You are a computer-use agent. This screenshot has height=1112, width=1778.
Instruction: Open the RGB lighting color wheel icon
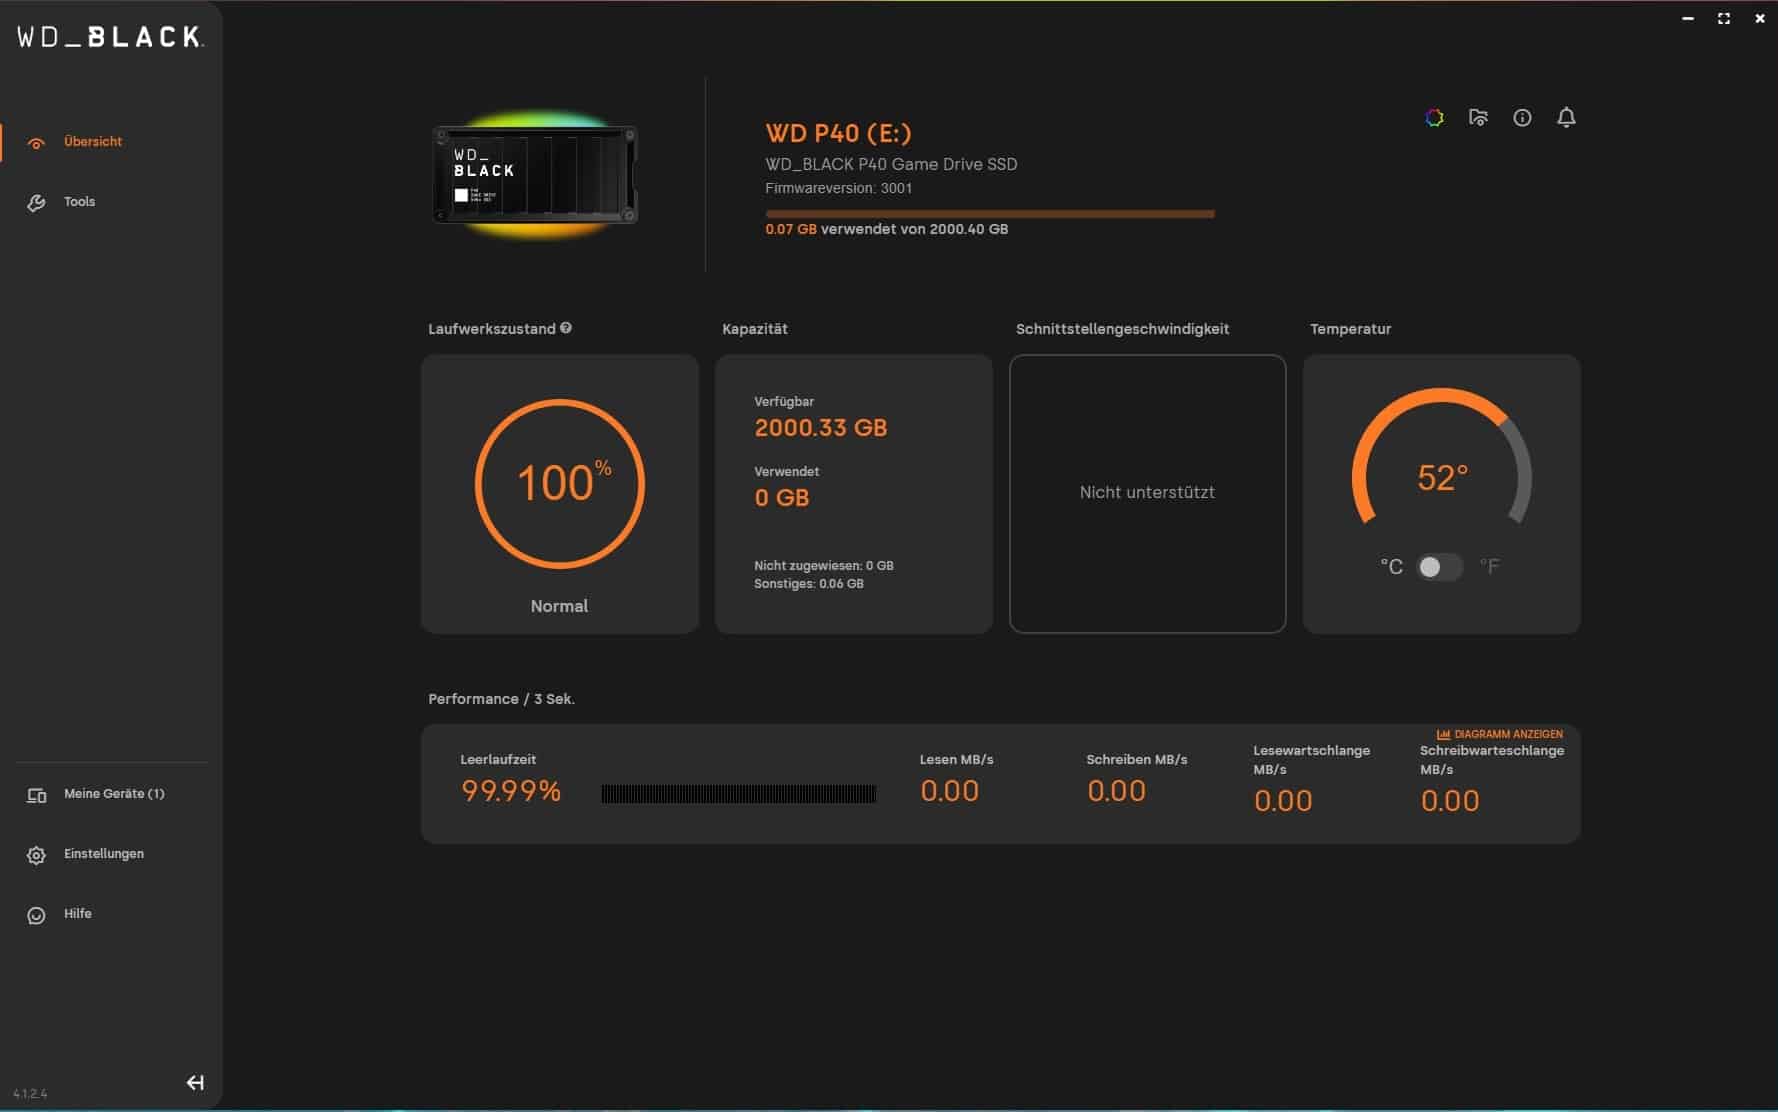(1434, 118)
